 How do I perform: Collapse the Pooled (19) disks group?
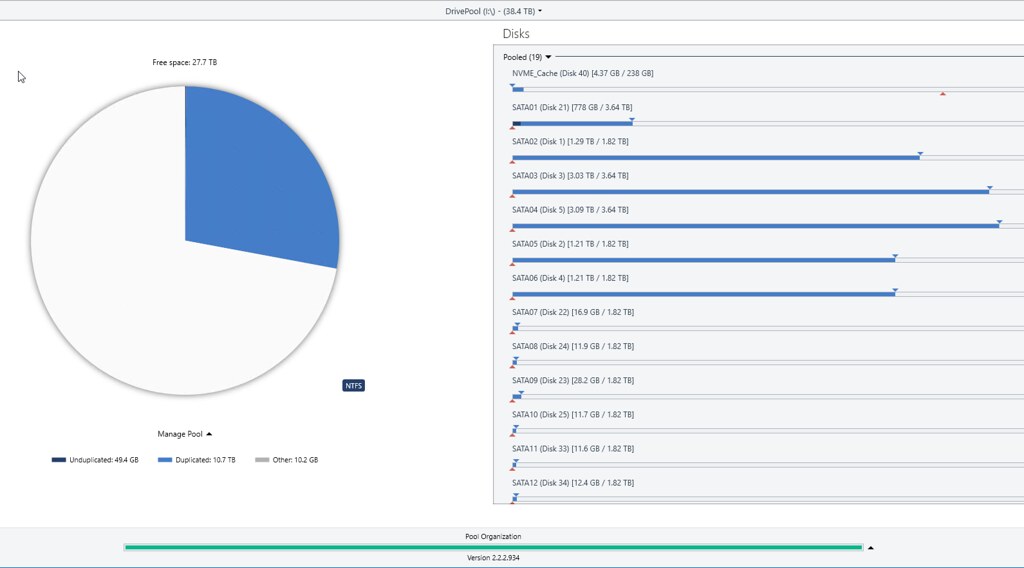548,57
